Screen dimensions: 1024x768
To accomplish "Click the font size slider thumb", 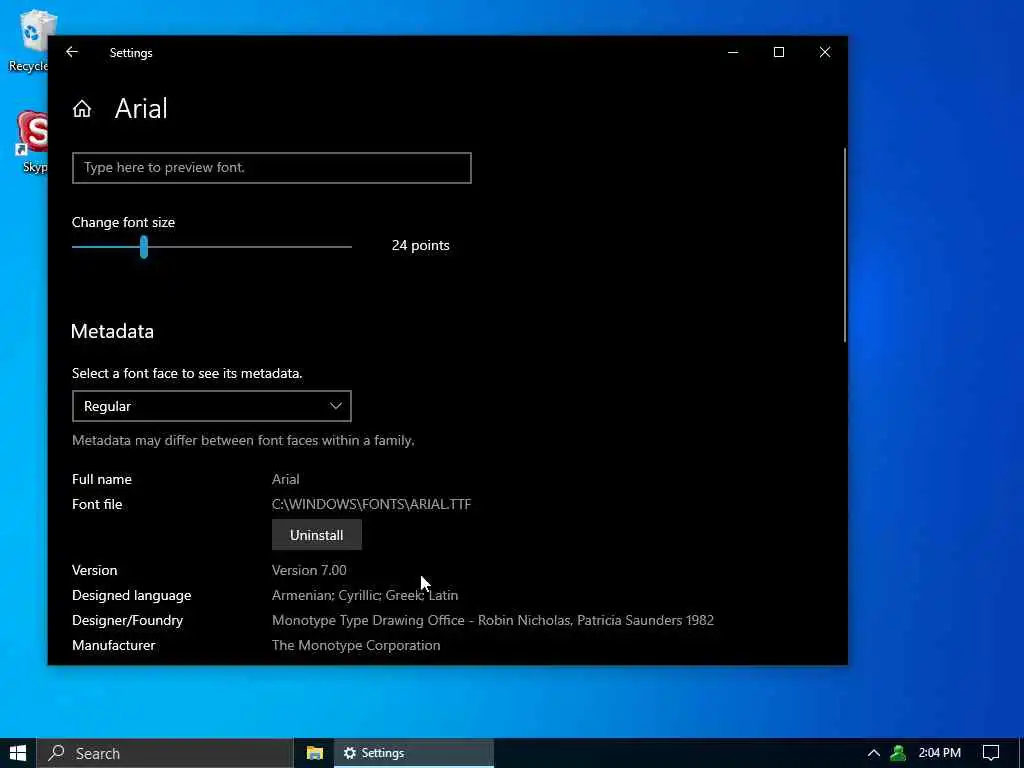I will tap(144, 247).
